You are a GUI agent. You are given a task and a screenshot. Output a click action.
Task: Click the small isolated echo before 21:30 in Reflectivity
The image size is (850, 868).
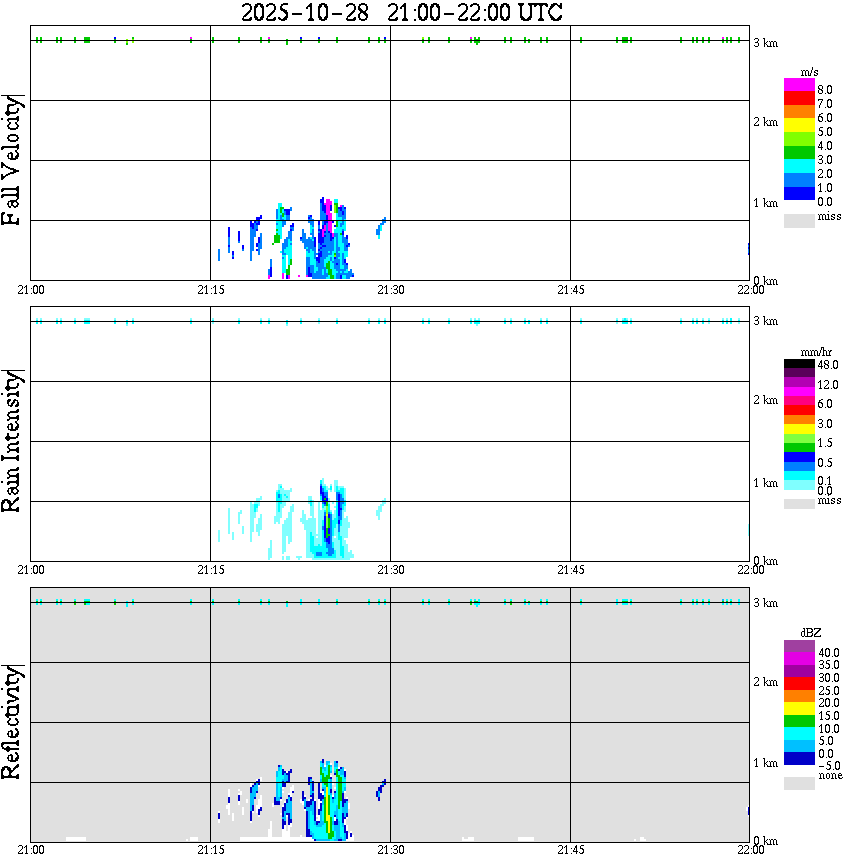(x=381, y=789)
